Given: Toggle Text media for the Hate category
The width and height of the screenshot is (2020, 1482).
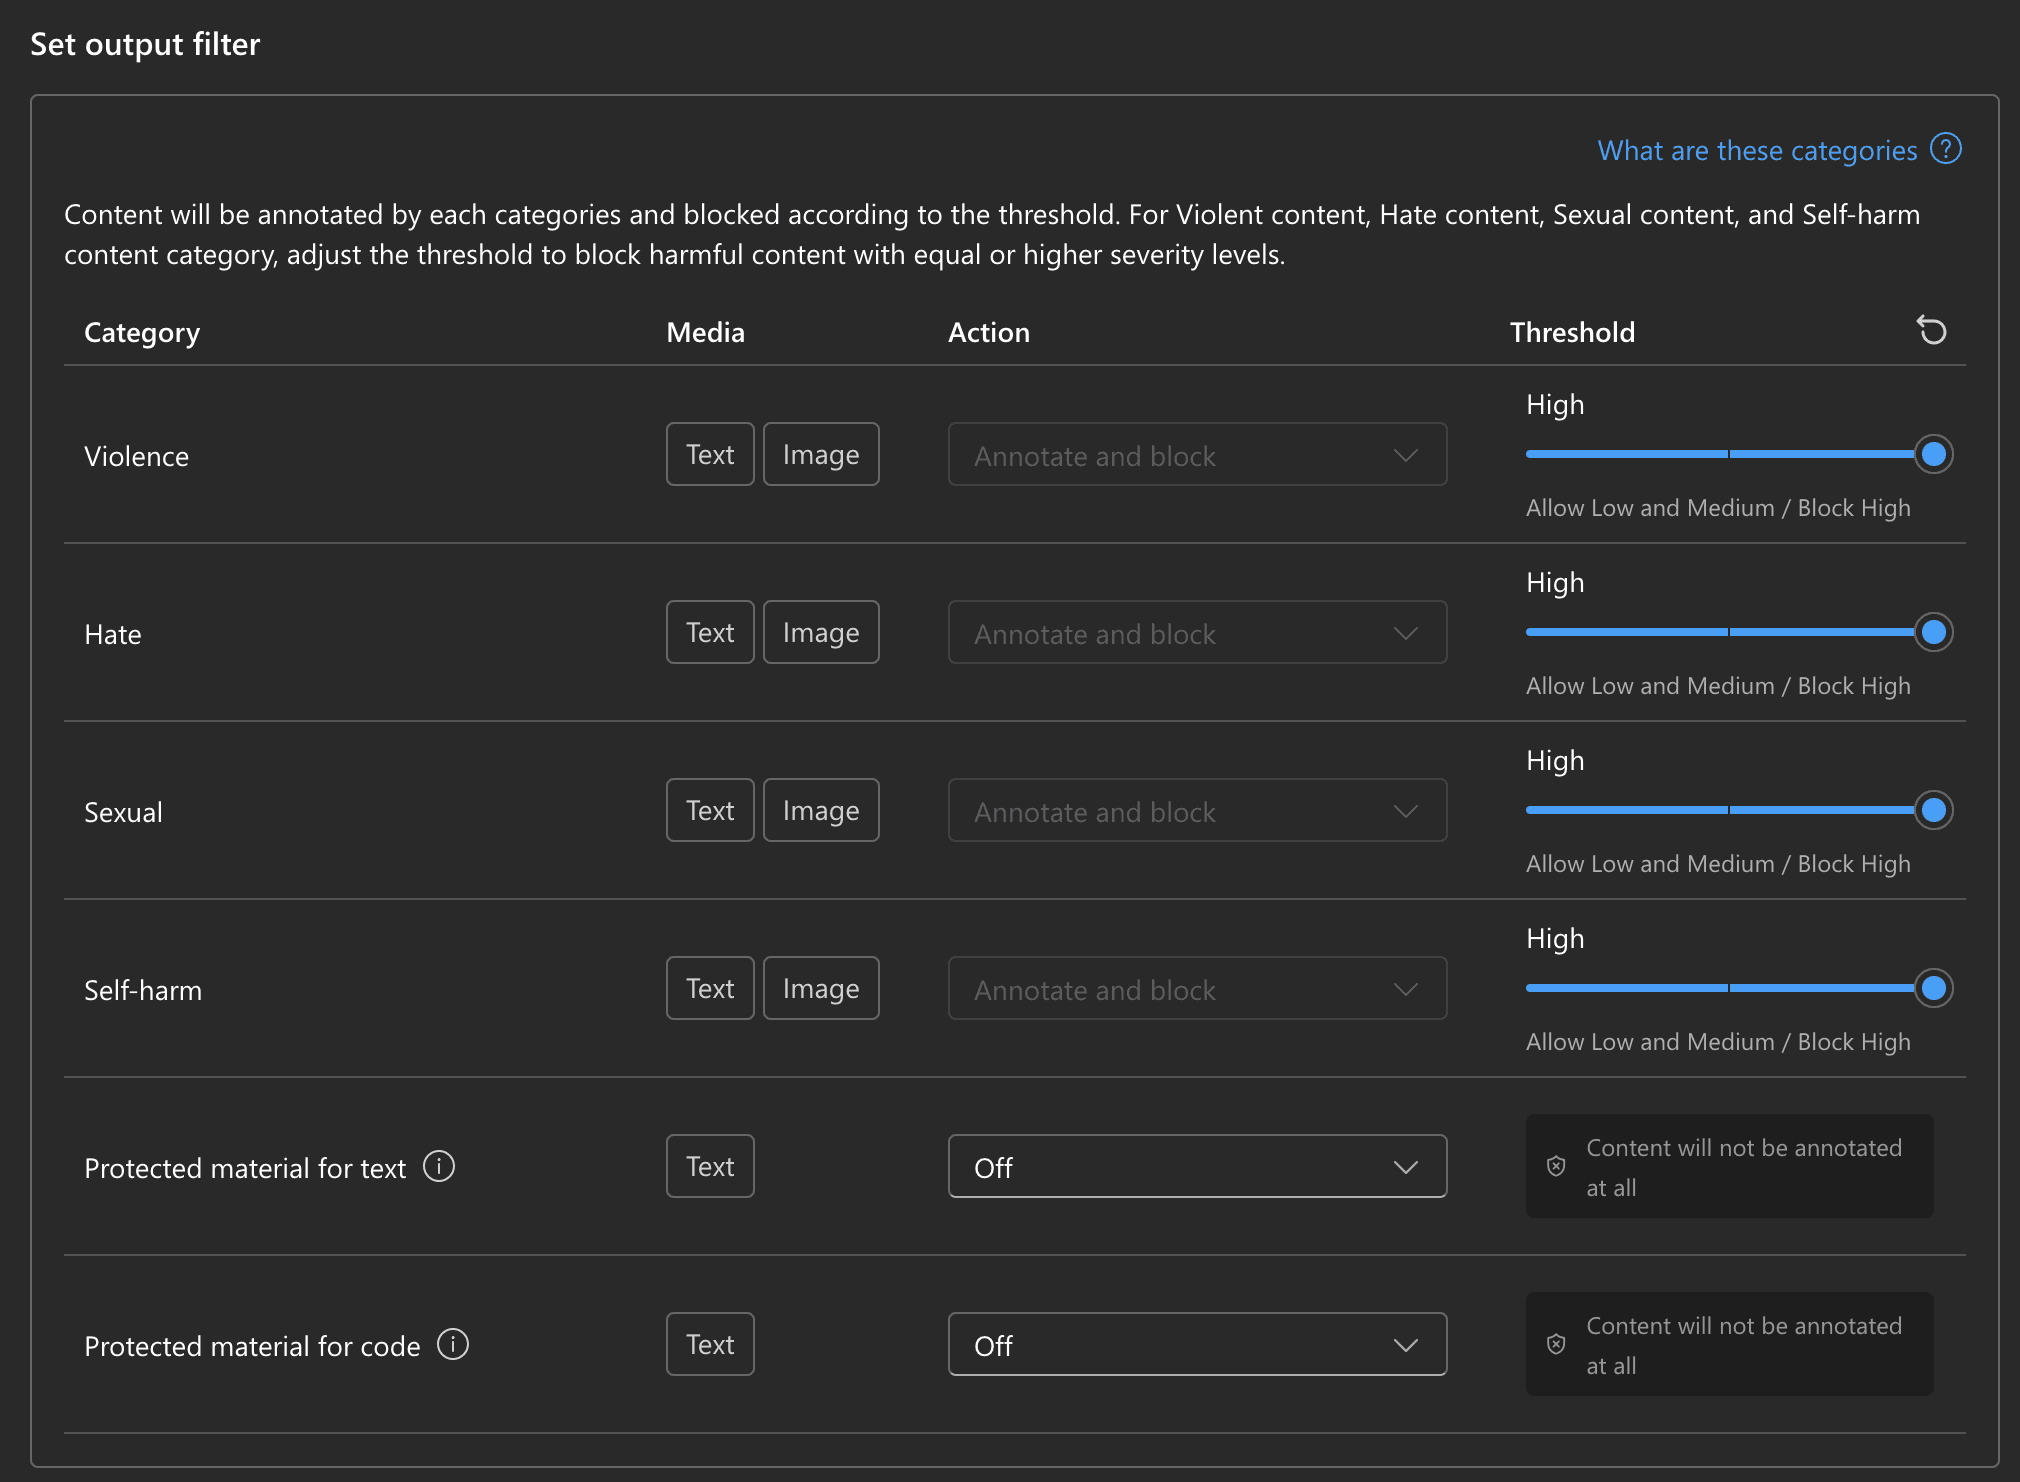Looking at the screenshot, I should pos(709,632).
